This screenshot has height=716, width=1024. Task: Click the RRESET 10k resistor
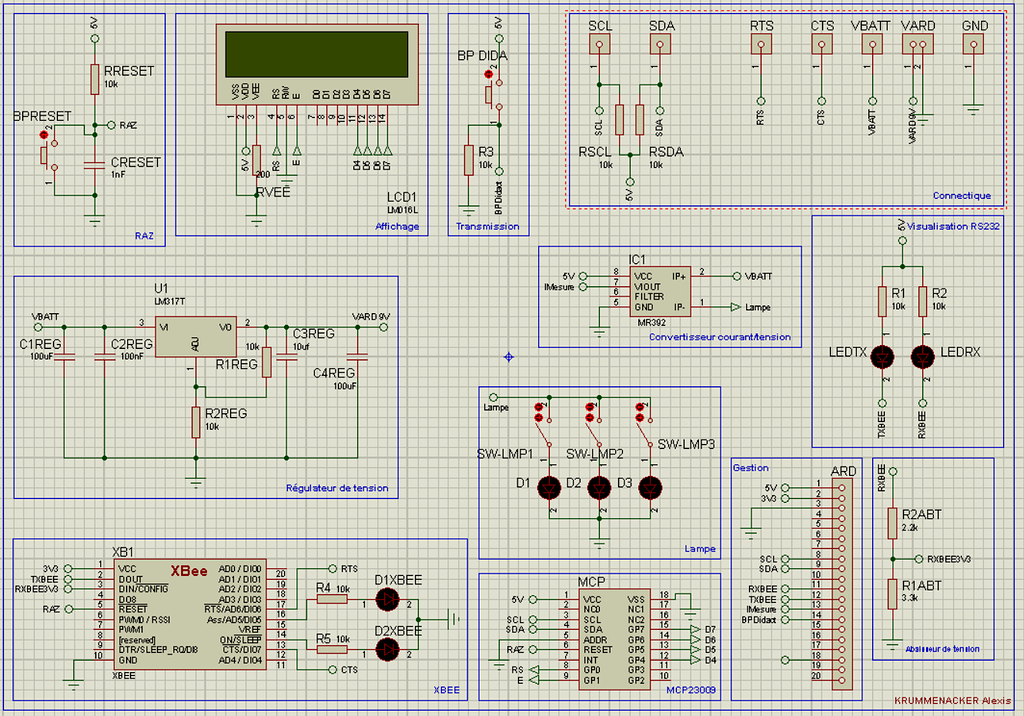[x=95, y=79]
